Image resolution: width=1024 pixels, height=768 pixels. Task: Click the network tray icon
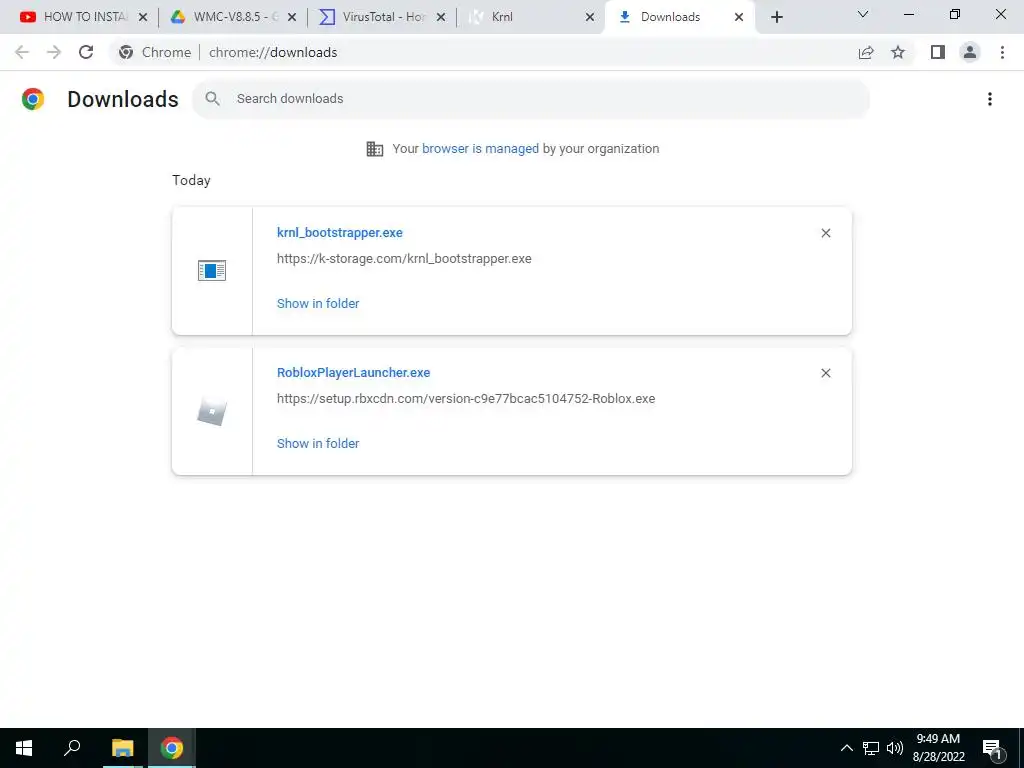871,748
